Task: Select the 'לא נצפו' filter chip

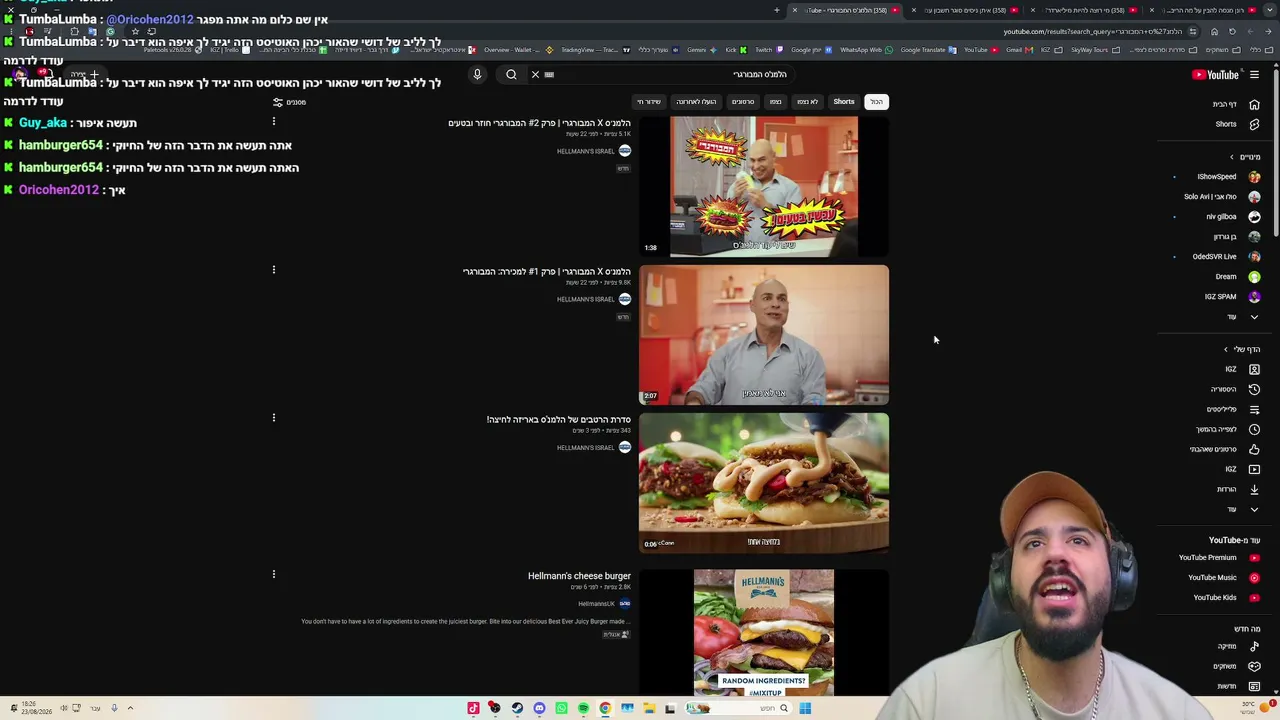Action: click(807, 101)
